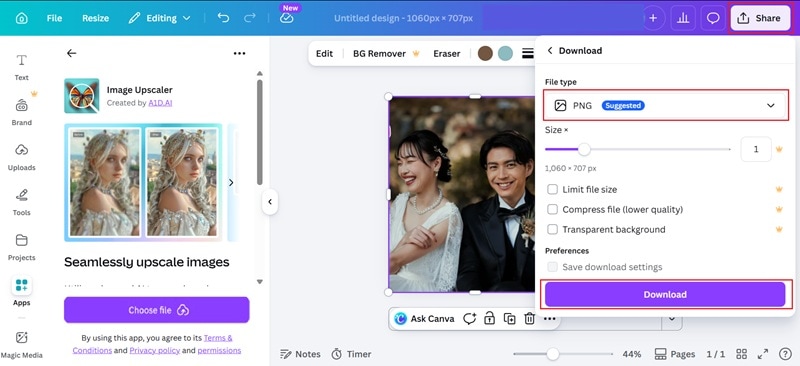800x366 pixels.
Task: Click the size multiplier value field
Action: [756, 149]
